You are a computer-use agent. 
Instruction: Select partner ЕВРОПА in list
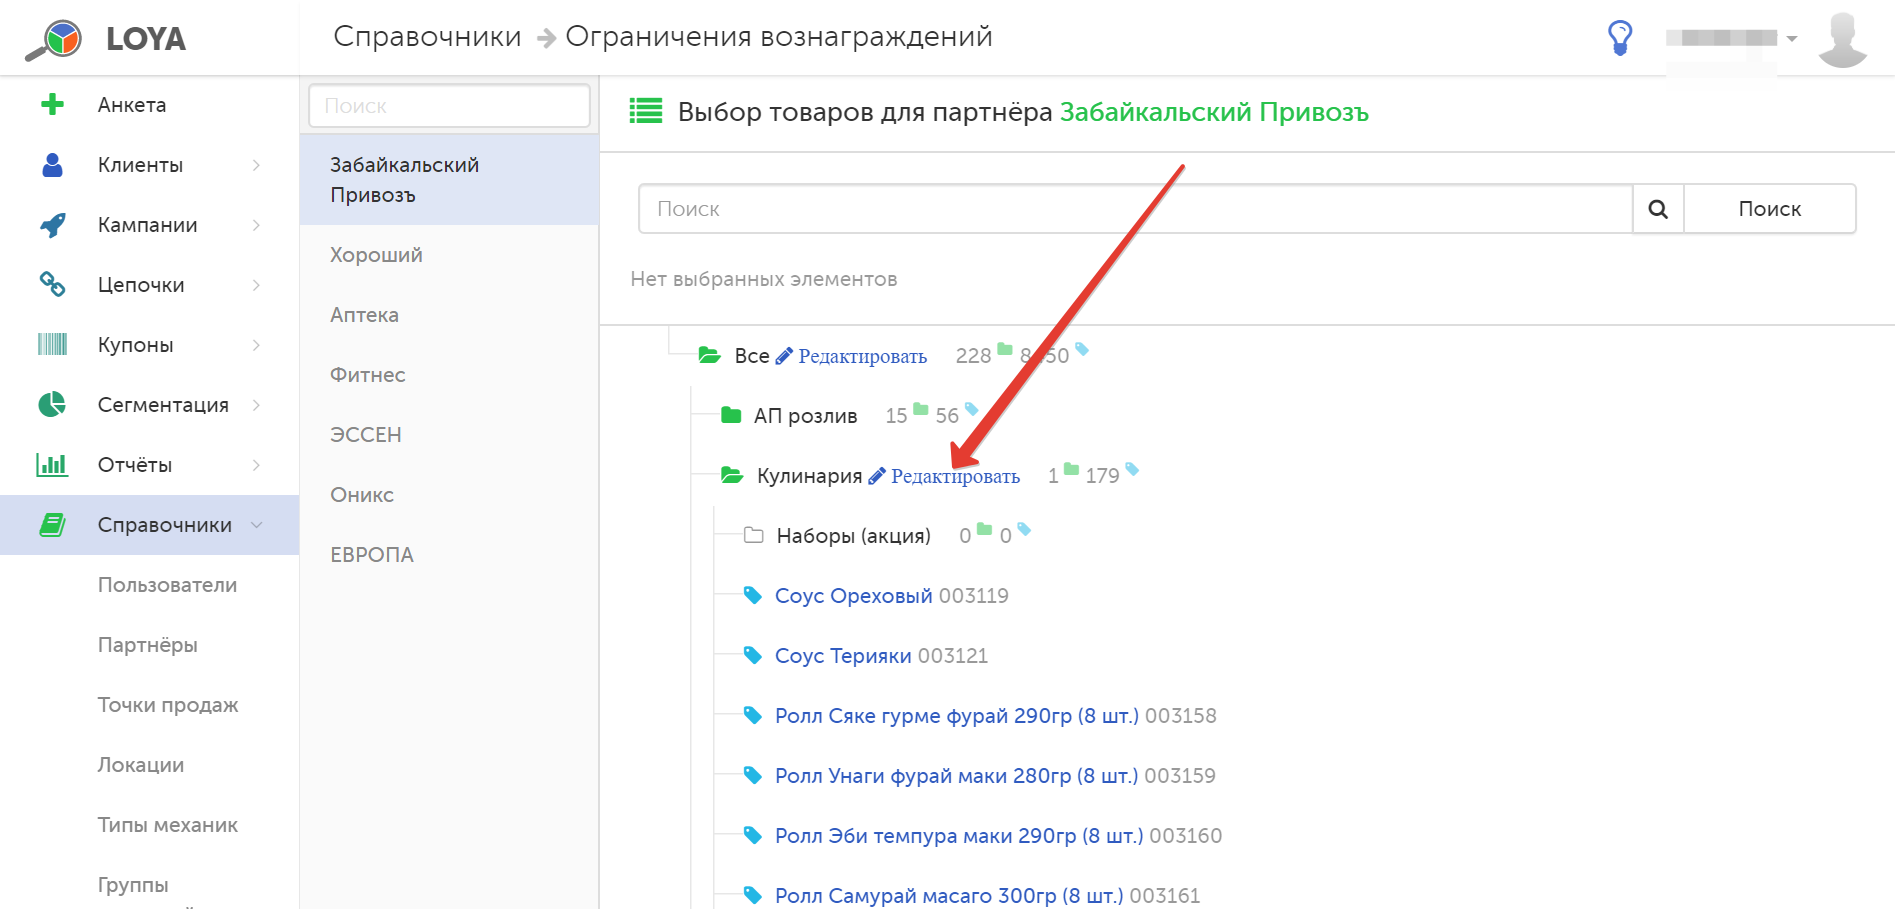tap(449, 555)
